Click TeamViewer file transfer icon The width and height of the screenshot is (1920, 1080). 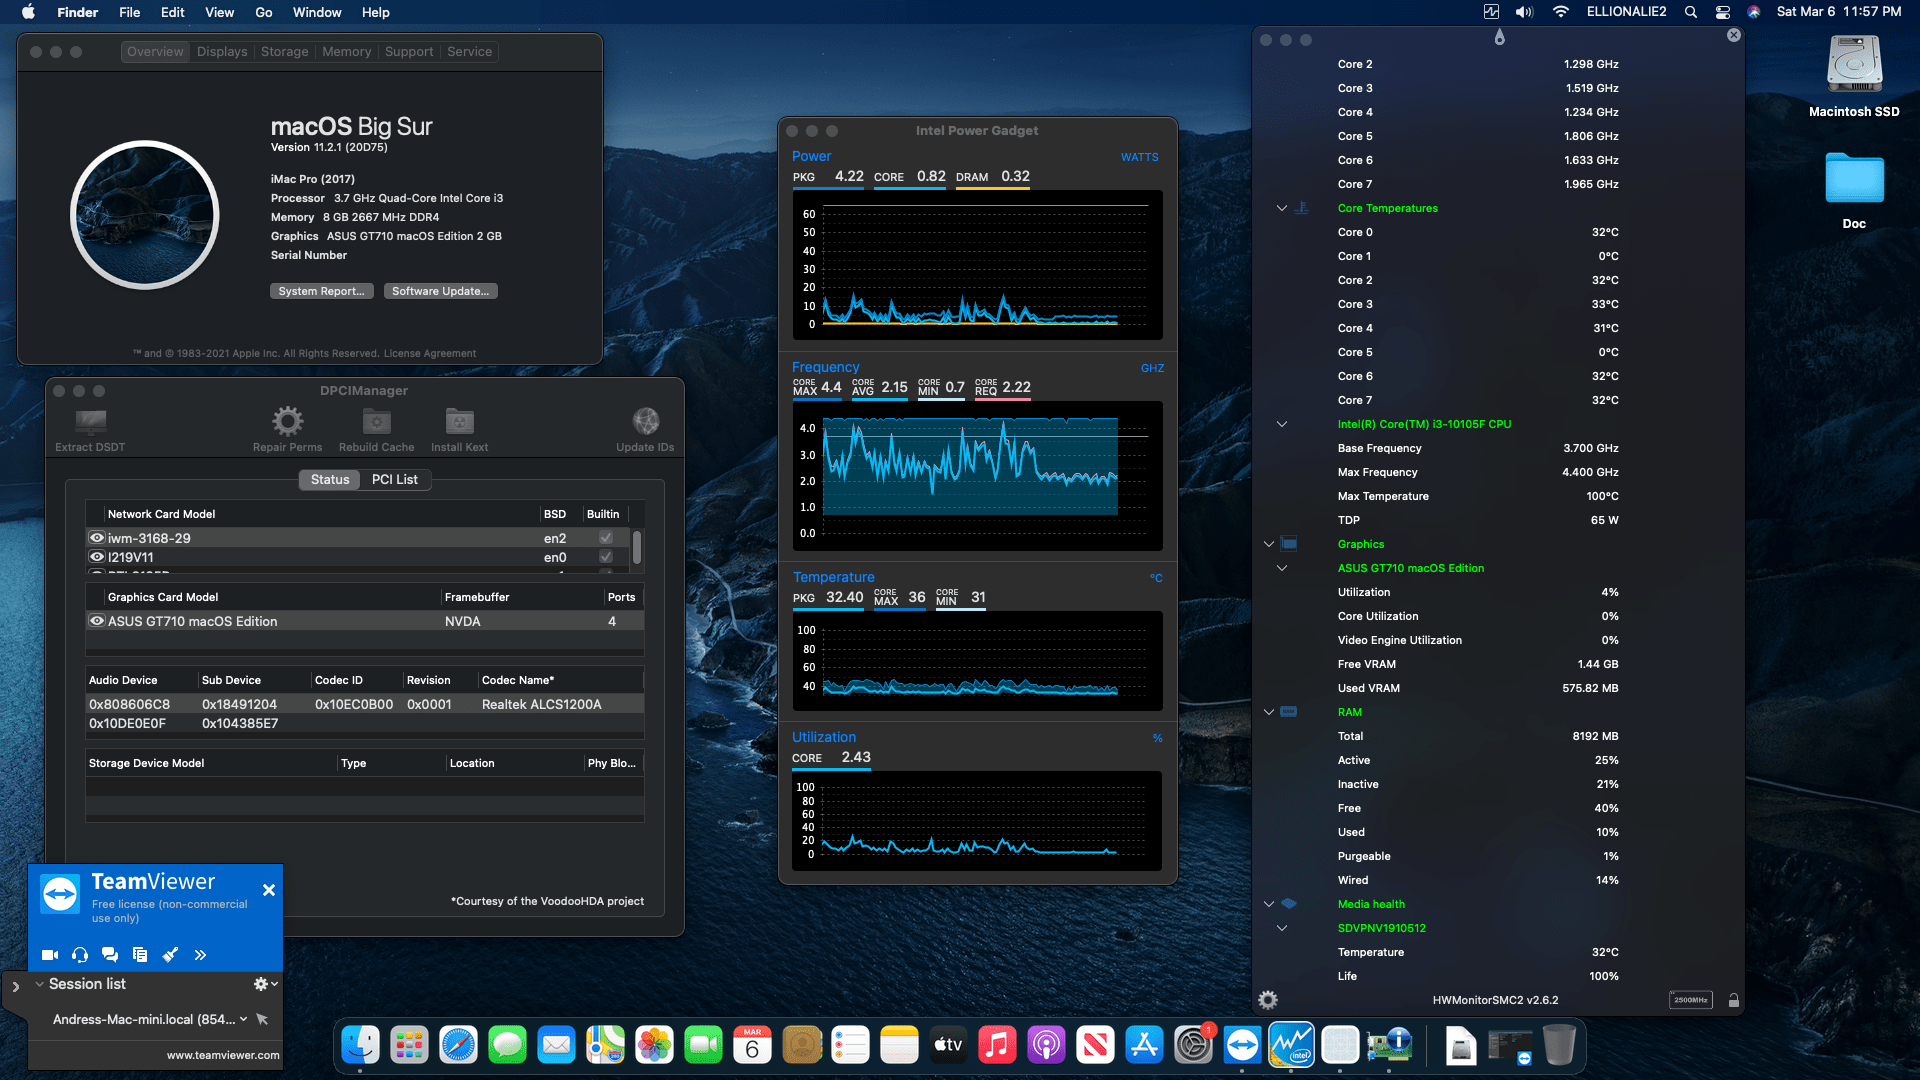[140, 955]
